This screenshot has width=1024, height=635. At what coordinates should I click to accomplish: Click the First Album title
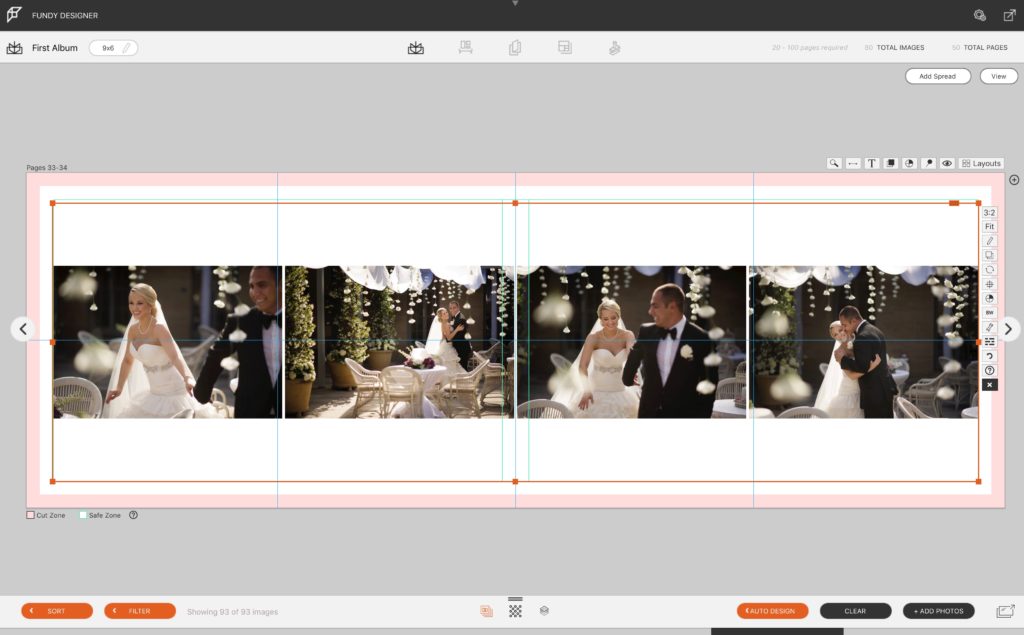coord(55,48)
